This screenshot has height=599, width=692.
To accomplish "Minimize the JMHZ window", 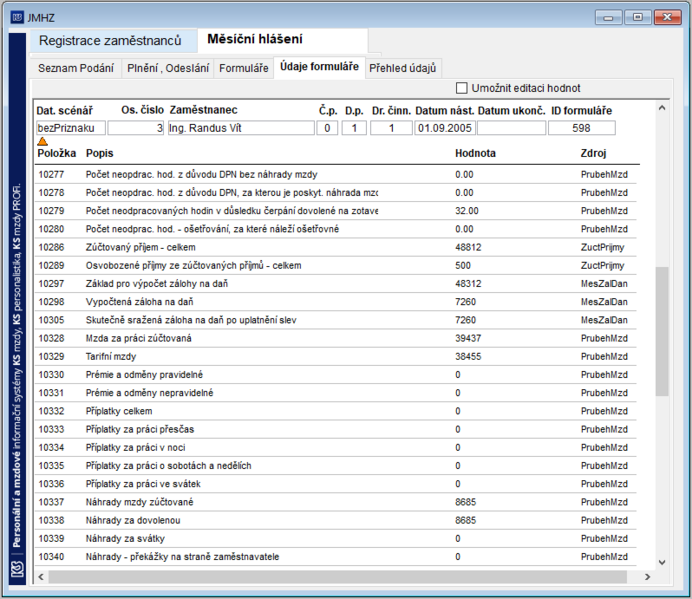I will 609,17.
